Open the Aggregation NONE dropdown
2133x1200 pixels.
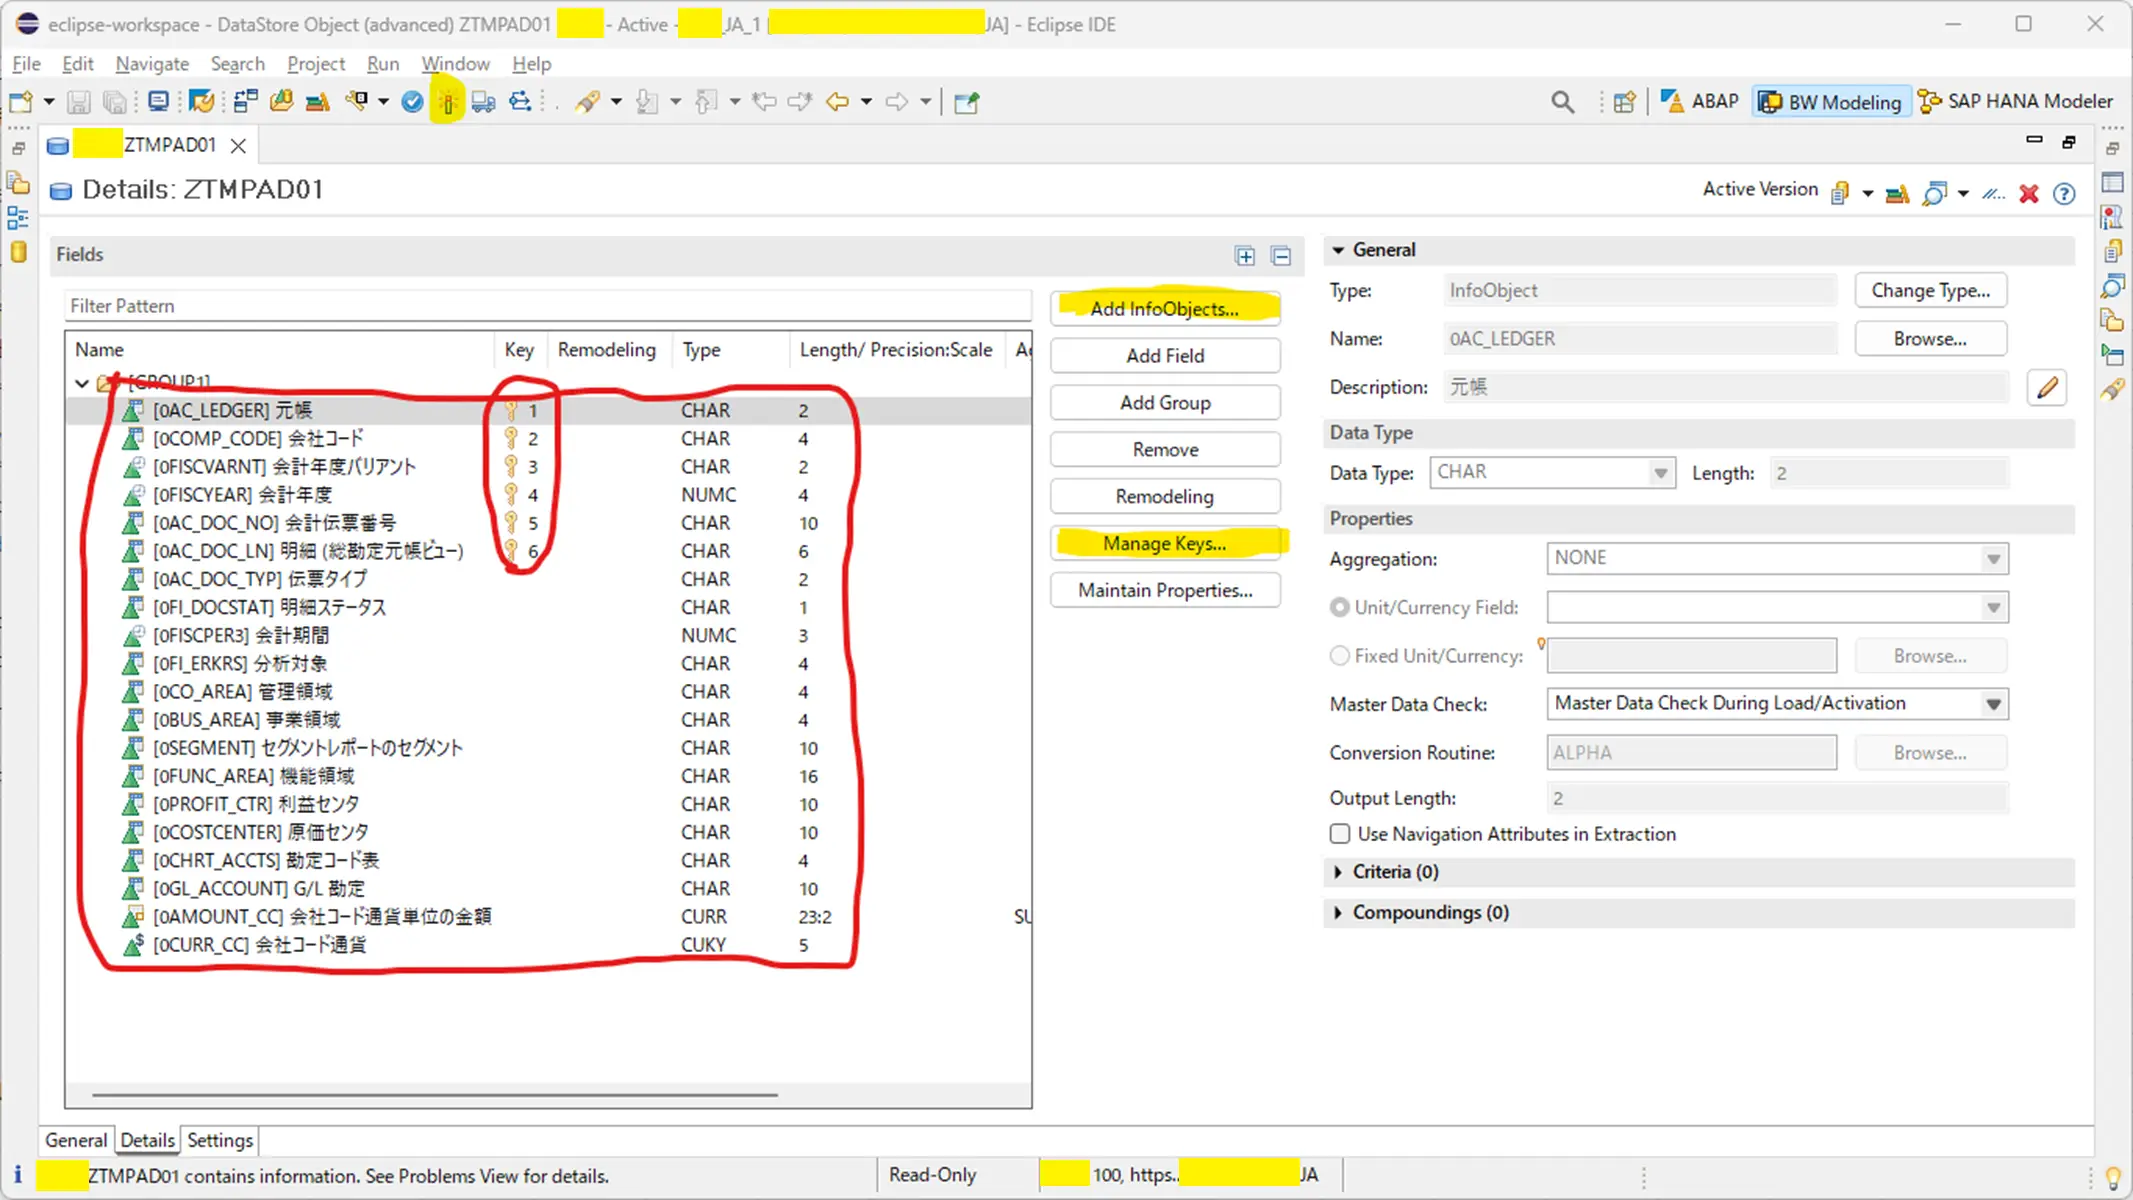tap(1993, 559)
